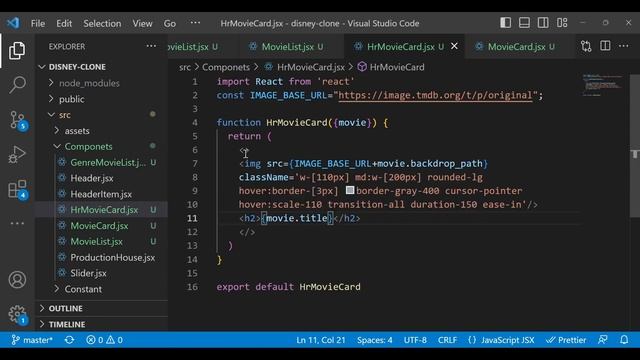This screenshot has height=360, width=640.
Task: Toggle the secondary side bar layout button
Action: coord(543,23)
